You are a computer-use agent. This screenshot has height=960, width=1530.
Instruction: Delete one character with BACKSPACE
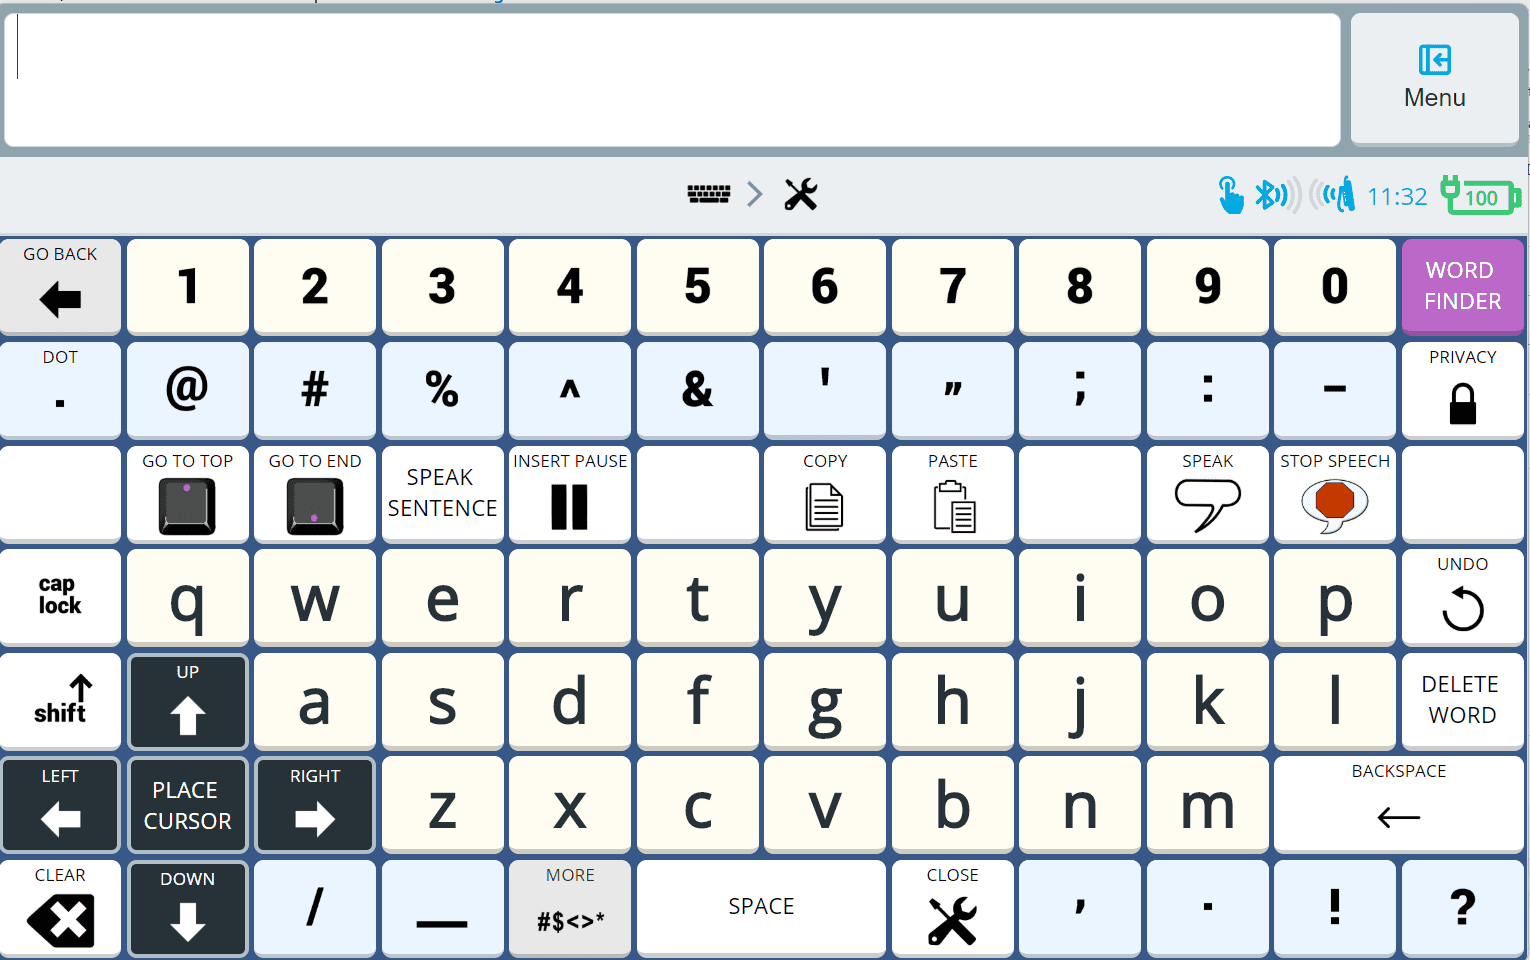(x=1399, y=804)
